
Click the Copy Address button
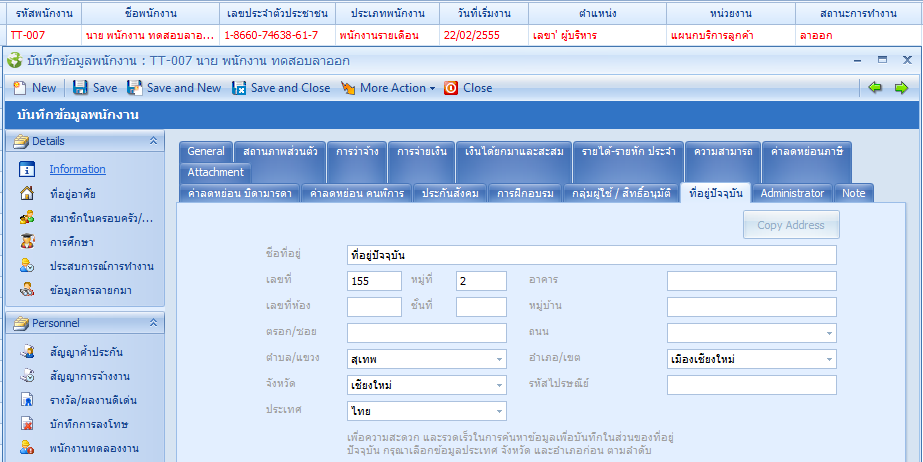(x=791, y=225)
